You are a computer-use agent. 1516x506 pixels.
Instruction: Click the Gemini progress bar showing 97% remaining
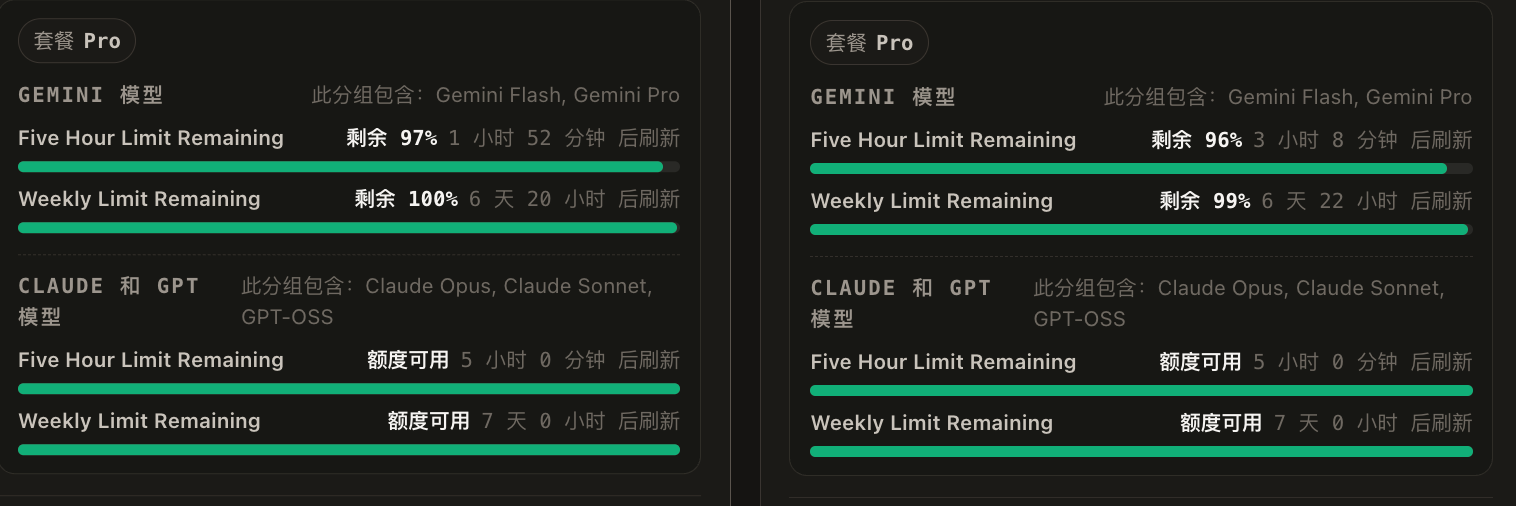click(349, 167)
